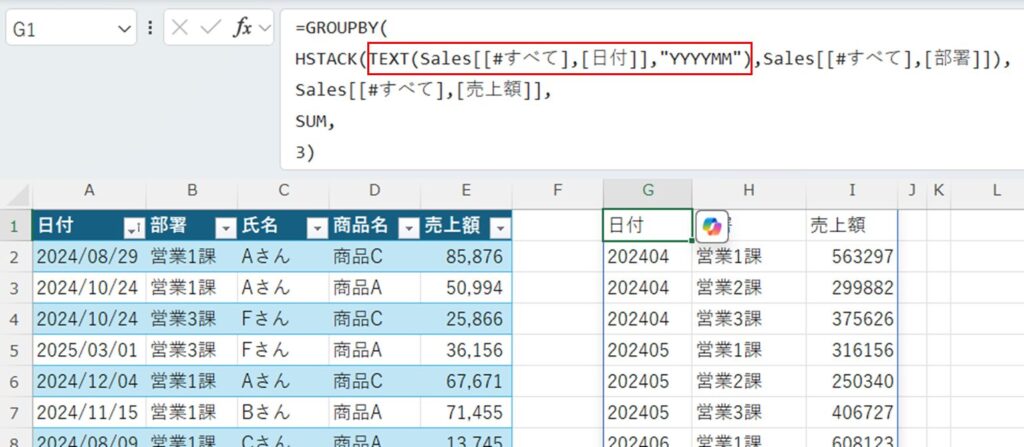Click grouped total cell 563297
1024x447 pixels.
(852, 257)
